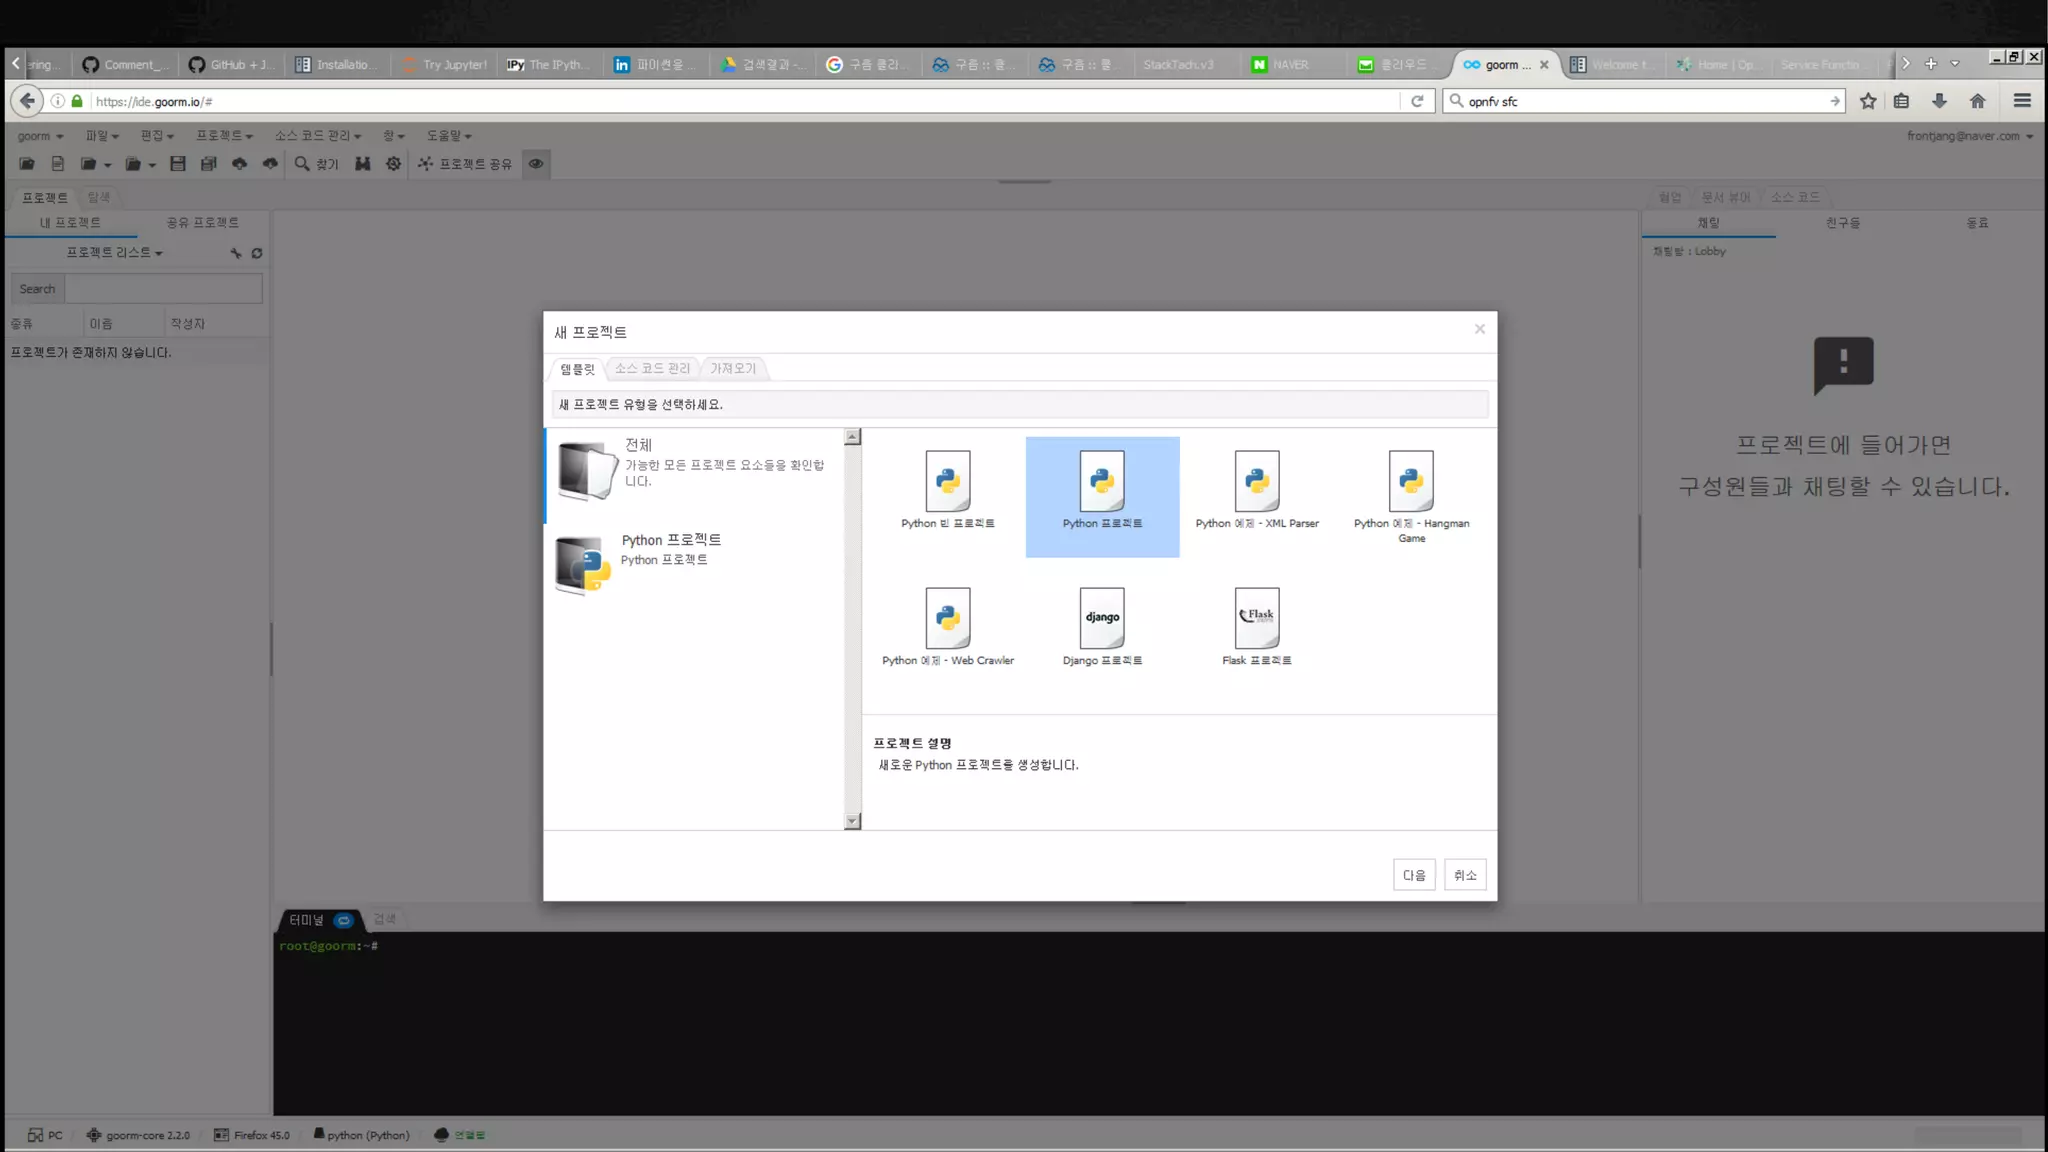Click the gear settings icon in toolbar
This screenshot has height=1152, width=2048.
[393, 164]
